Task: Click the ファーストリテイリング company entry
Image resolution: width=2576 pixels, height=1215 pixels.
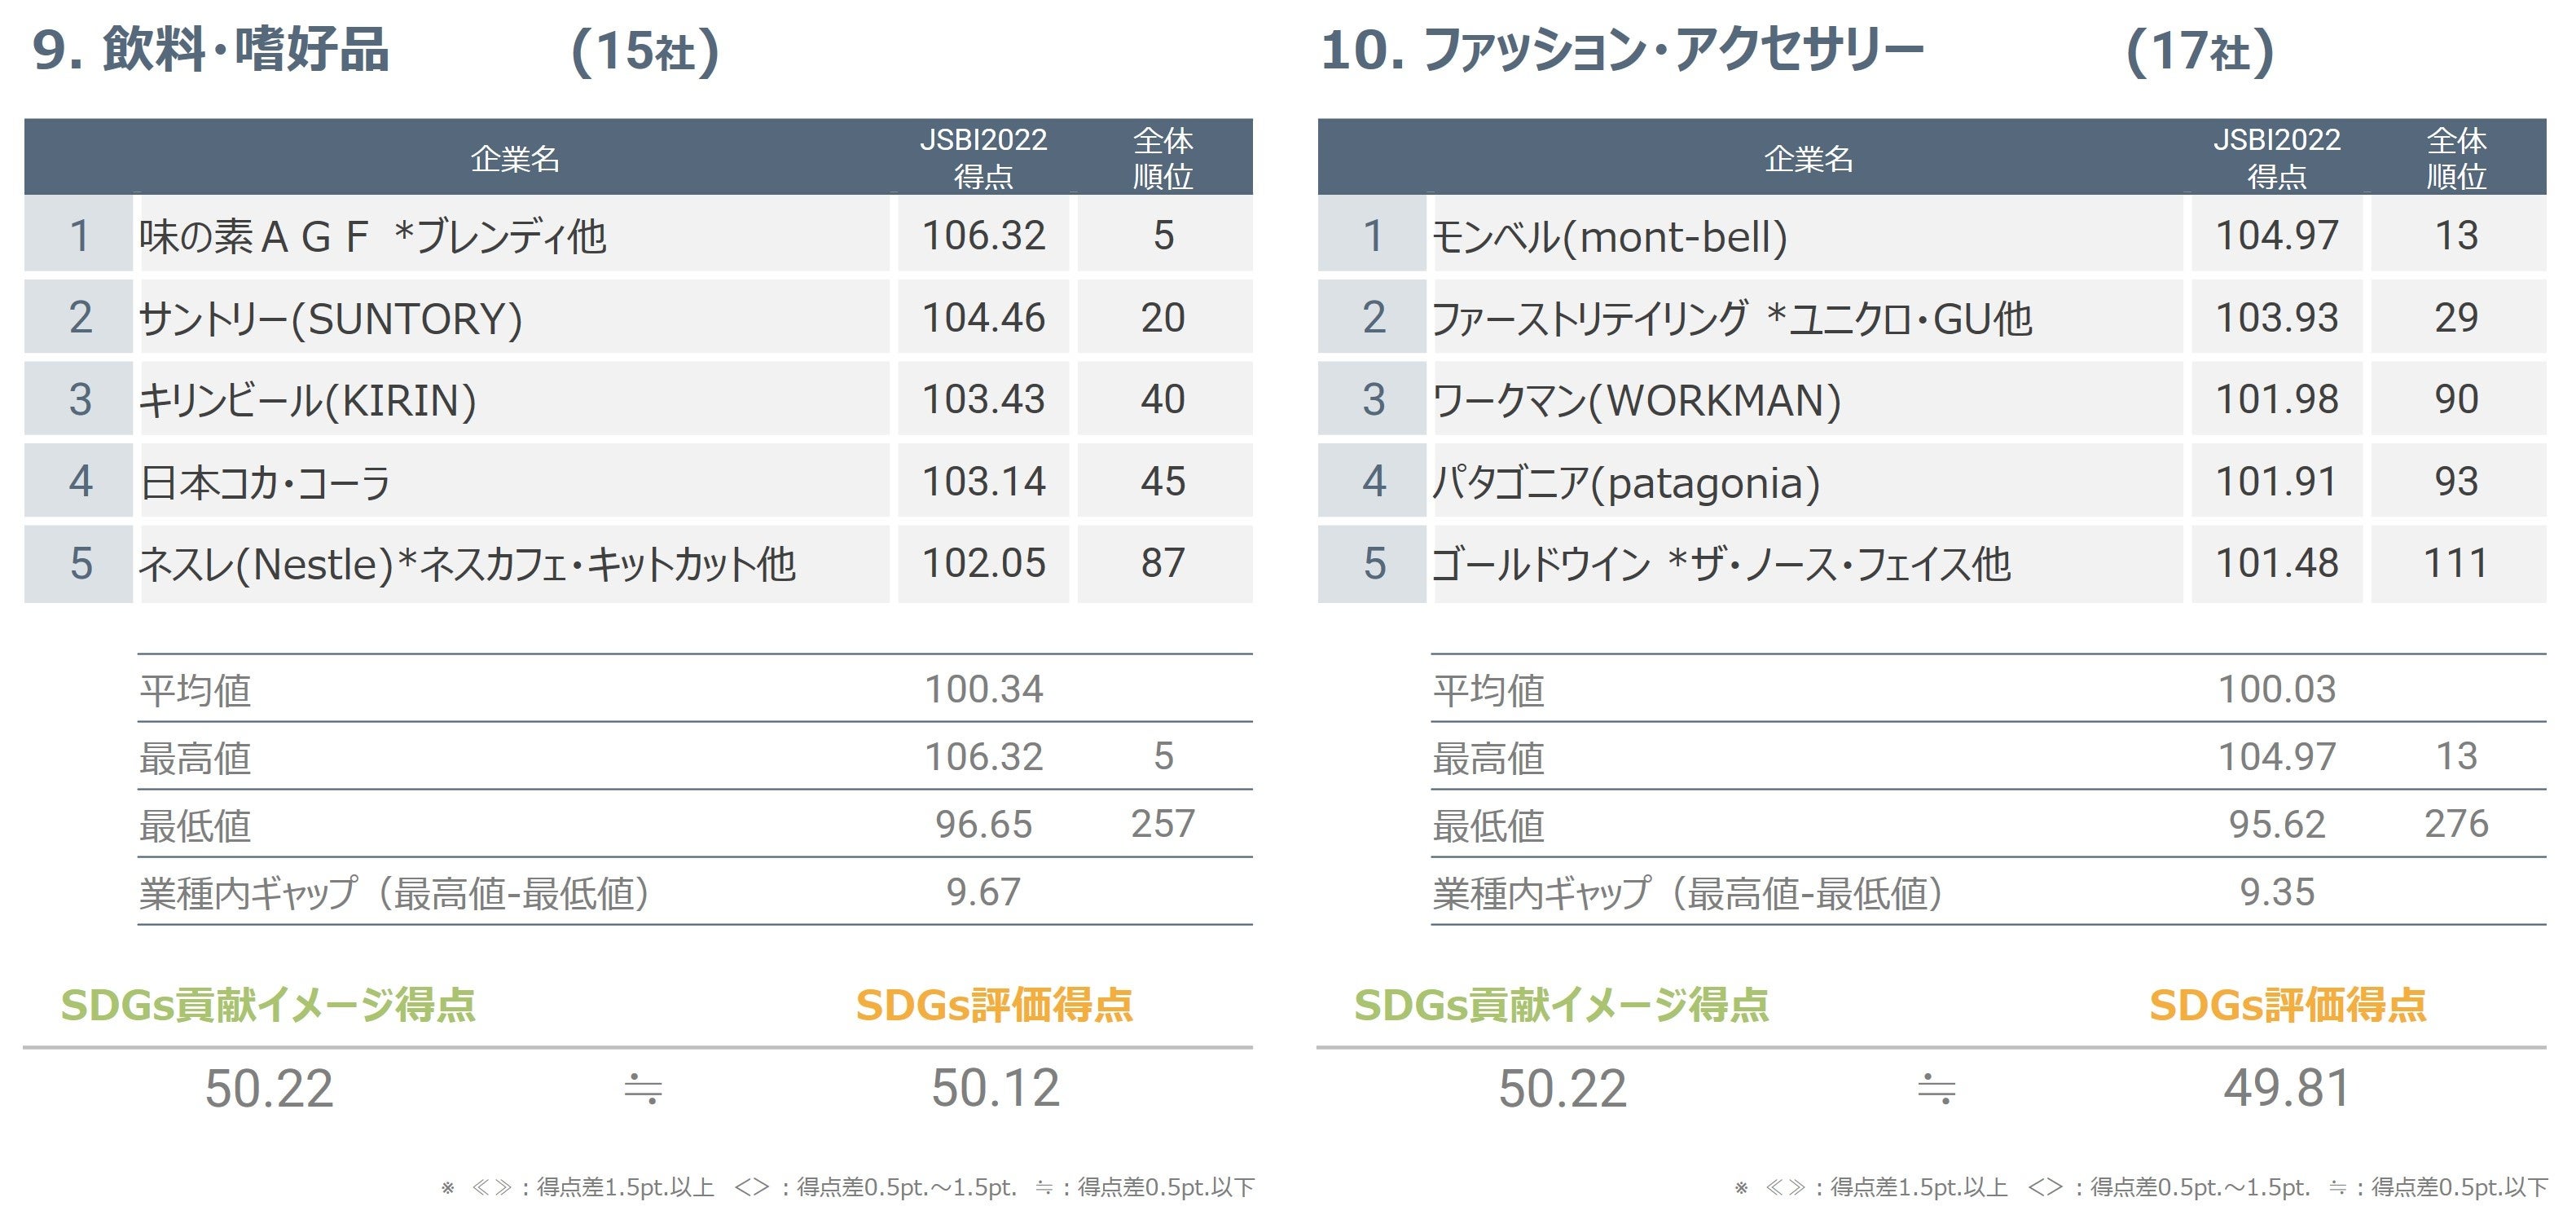Action: (x=1731, y=318)
